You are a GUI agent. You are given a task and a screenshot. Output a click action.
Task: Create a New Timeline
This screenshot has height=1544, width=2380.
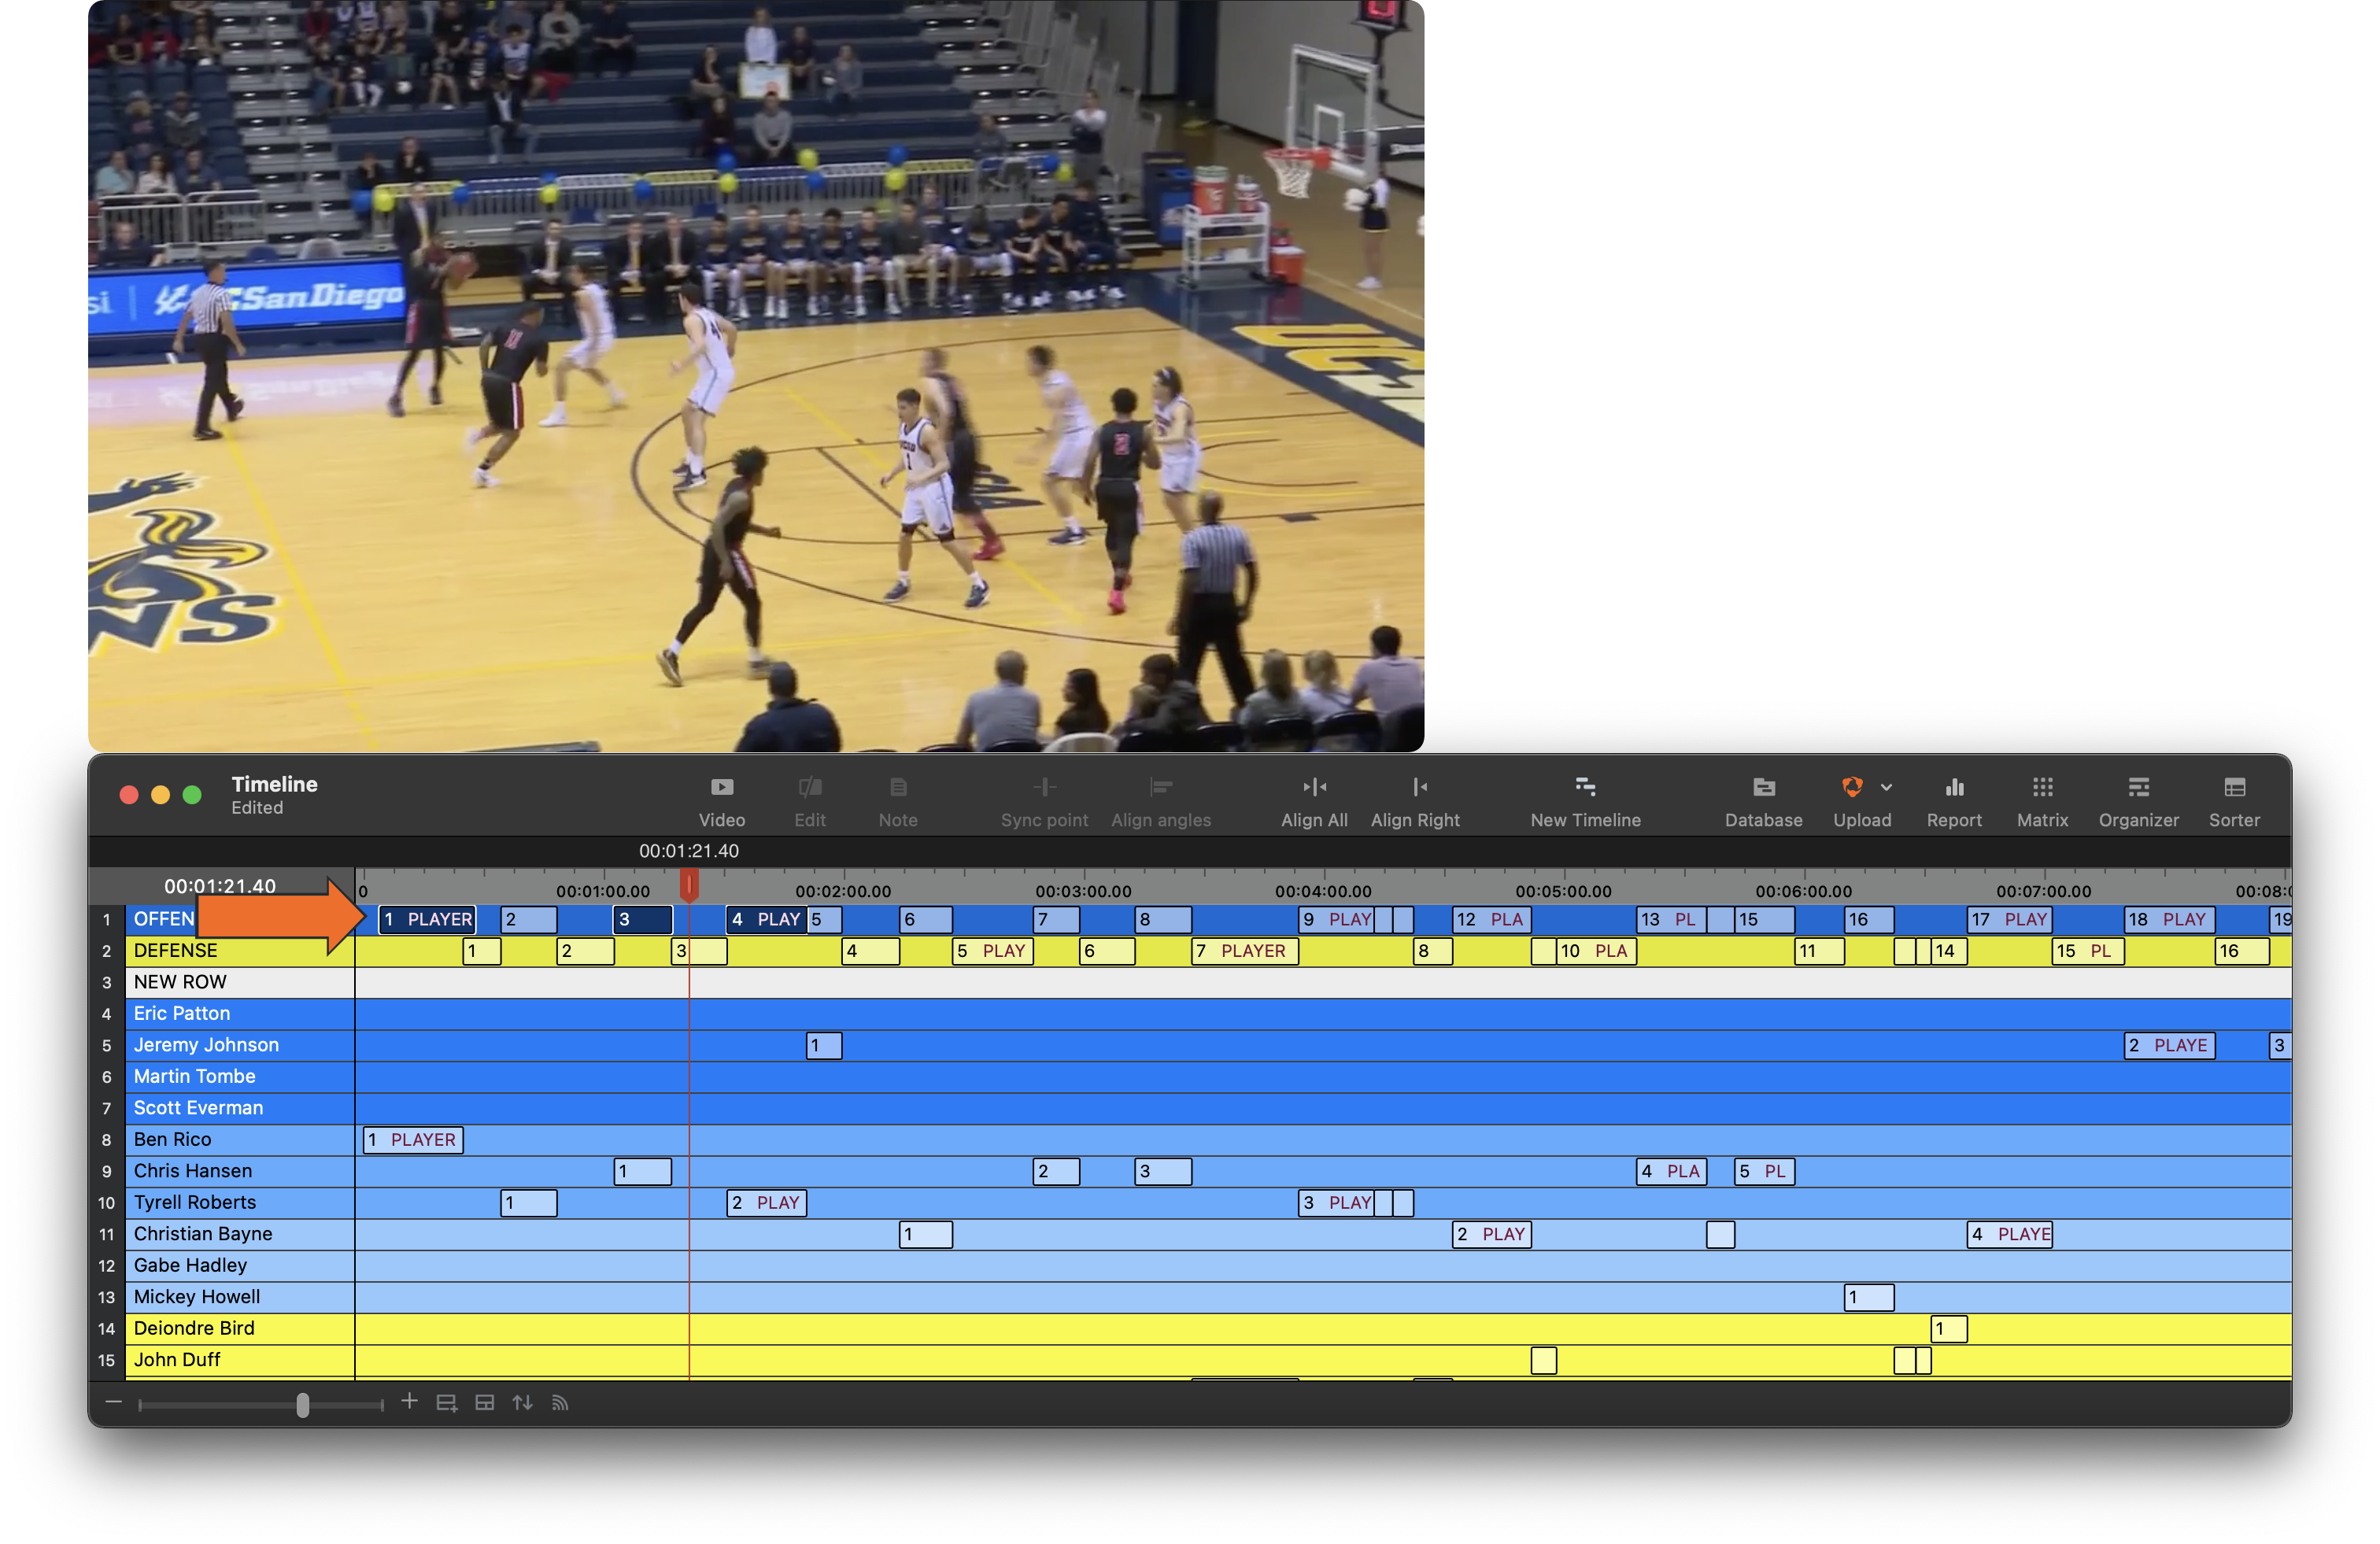coord(1585,799)
